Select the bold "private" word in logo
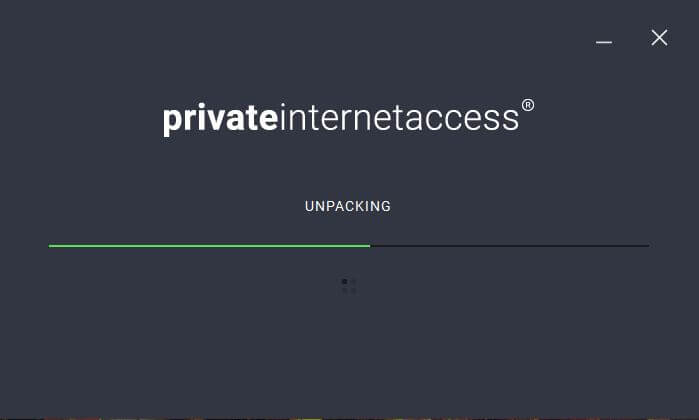699x420 pixels. point(221,119)
